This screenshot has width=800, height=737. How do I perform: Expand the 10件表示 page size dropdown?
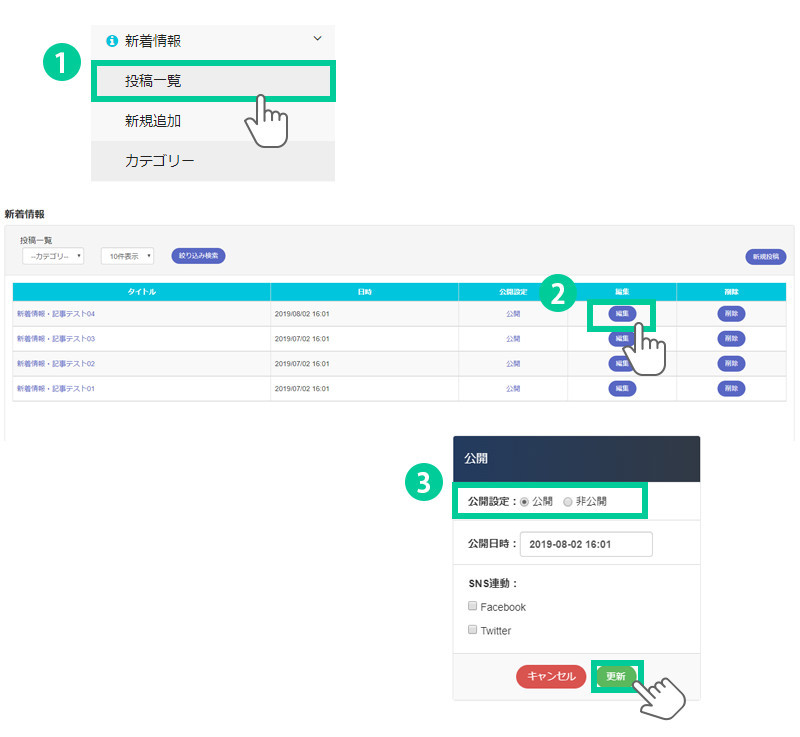click(127, 256)
